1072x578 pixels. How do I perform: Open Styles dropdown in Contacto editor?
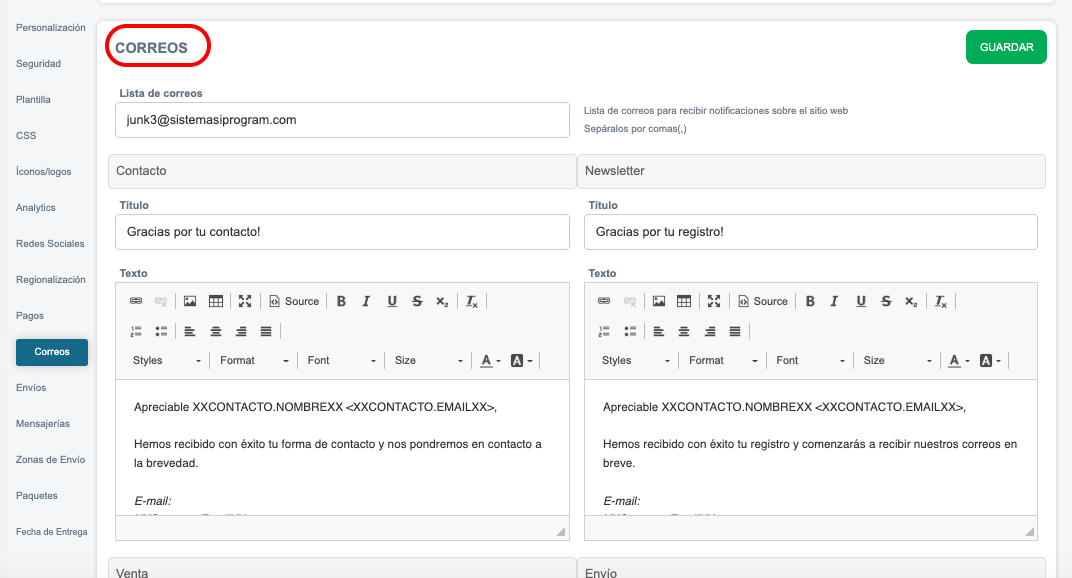(166, 360)
